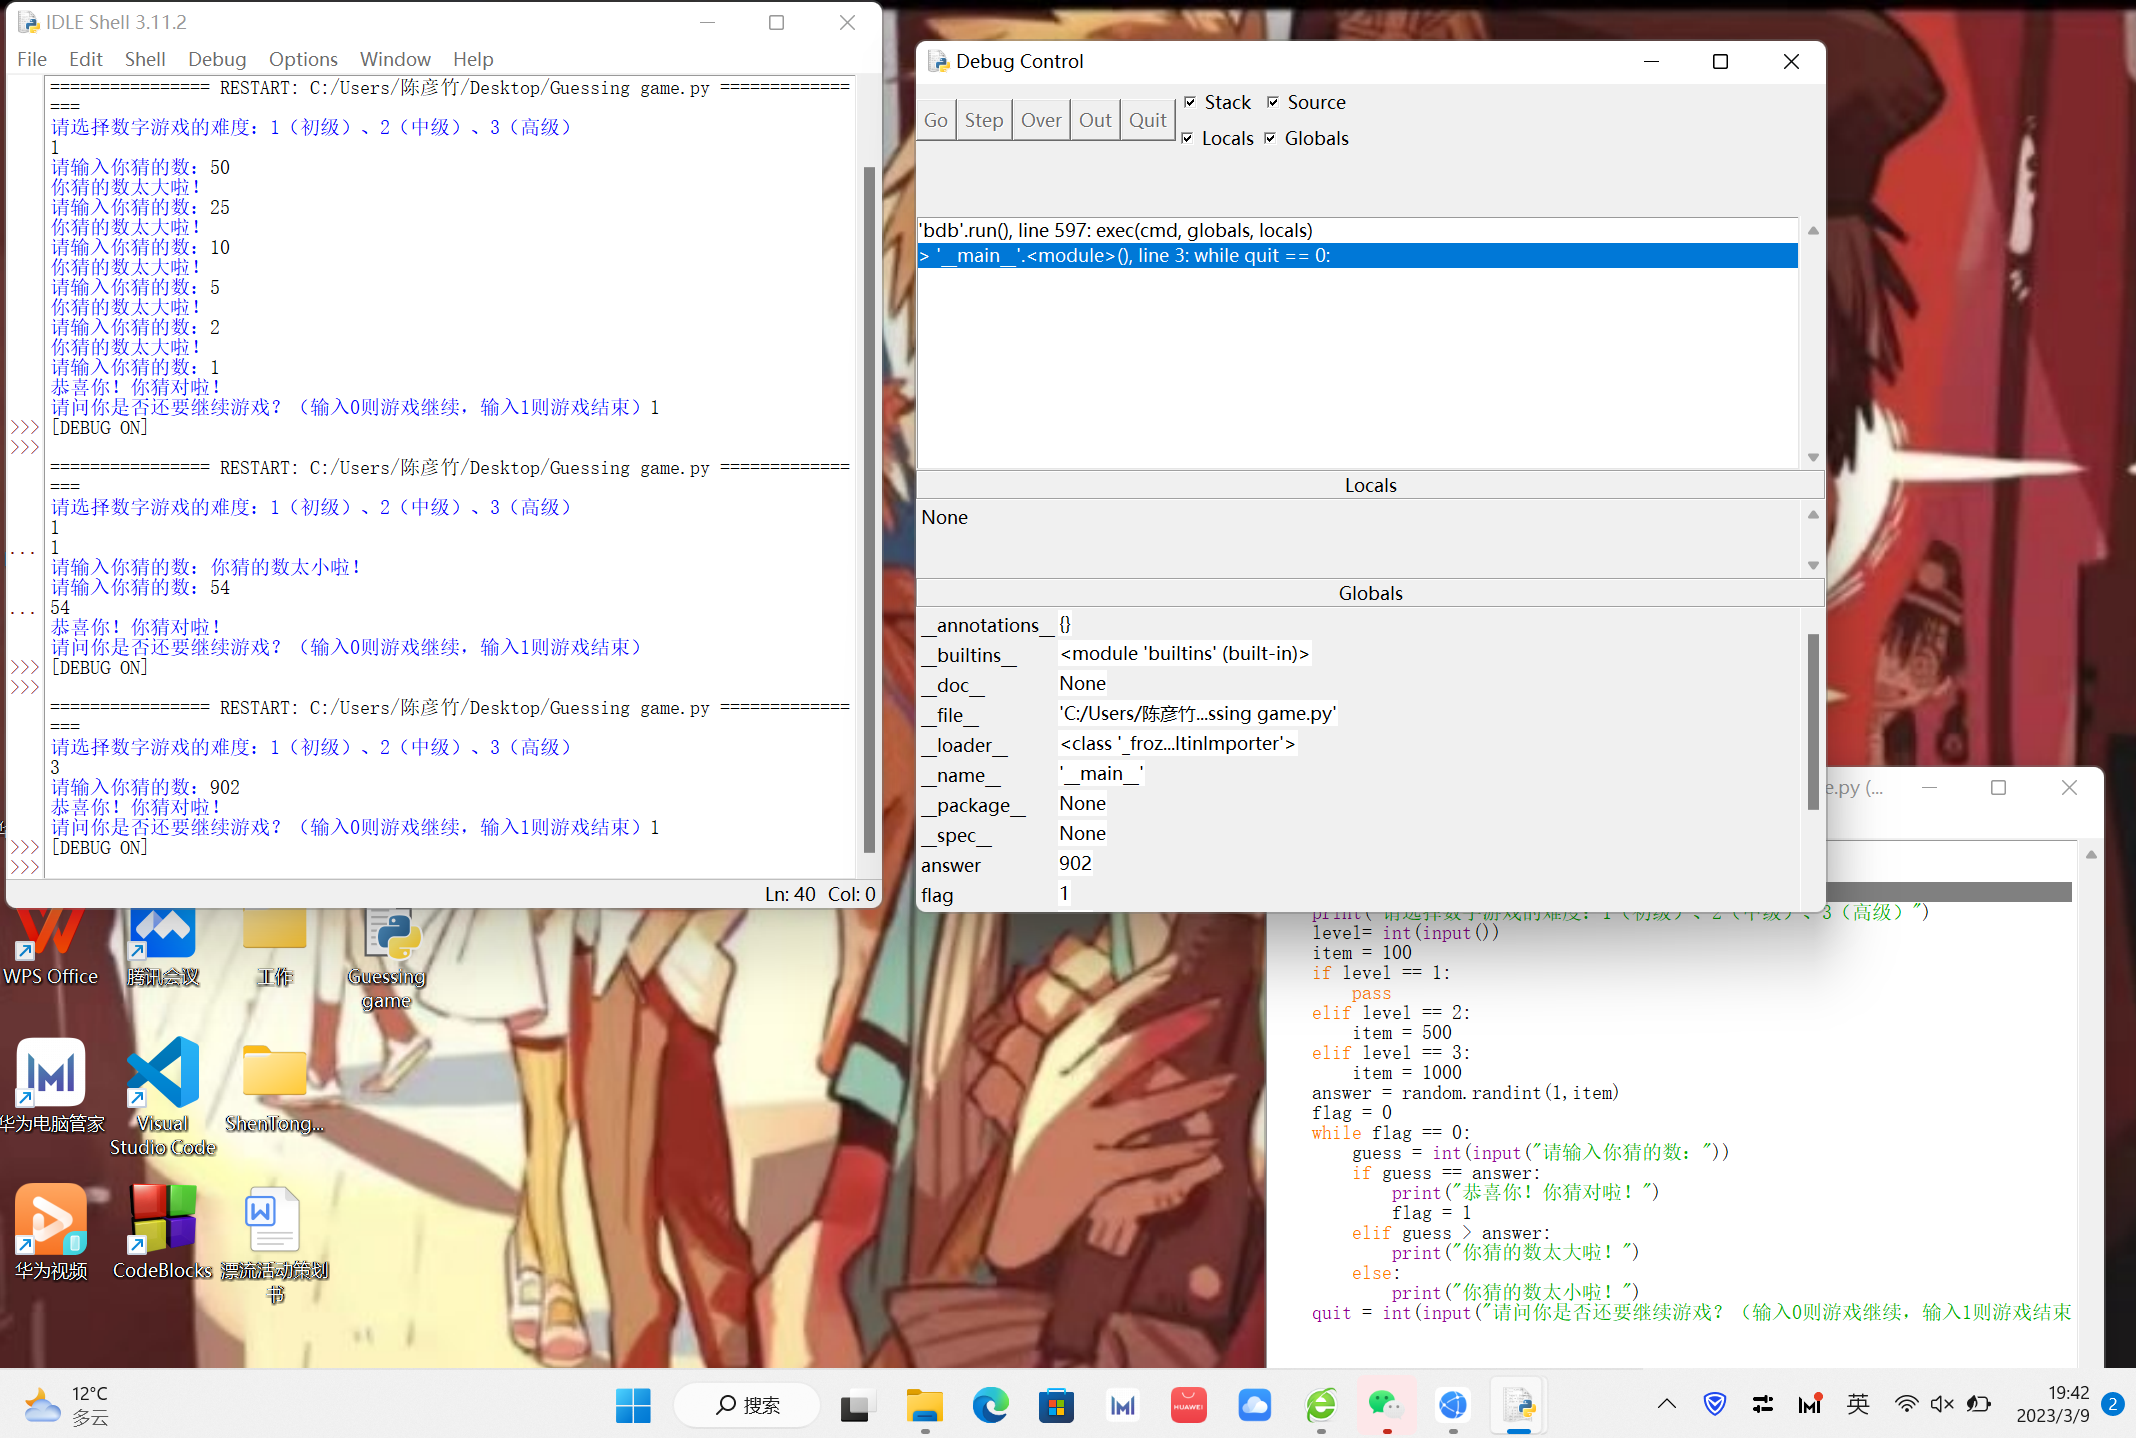Screen dimensions: 2136x1438
Task: Open File Explorer from the taskbar
Action: (x=924, y=1405)
